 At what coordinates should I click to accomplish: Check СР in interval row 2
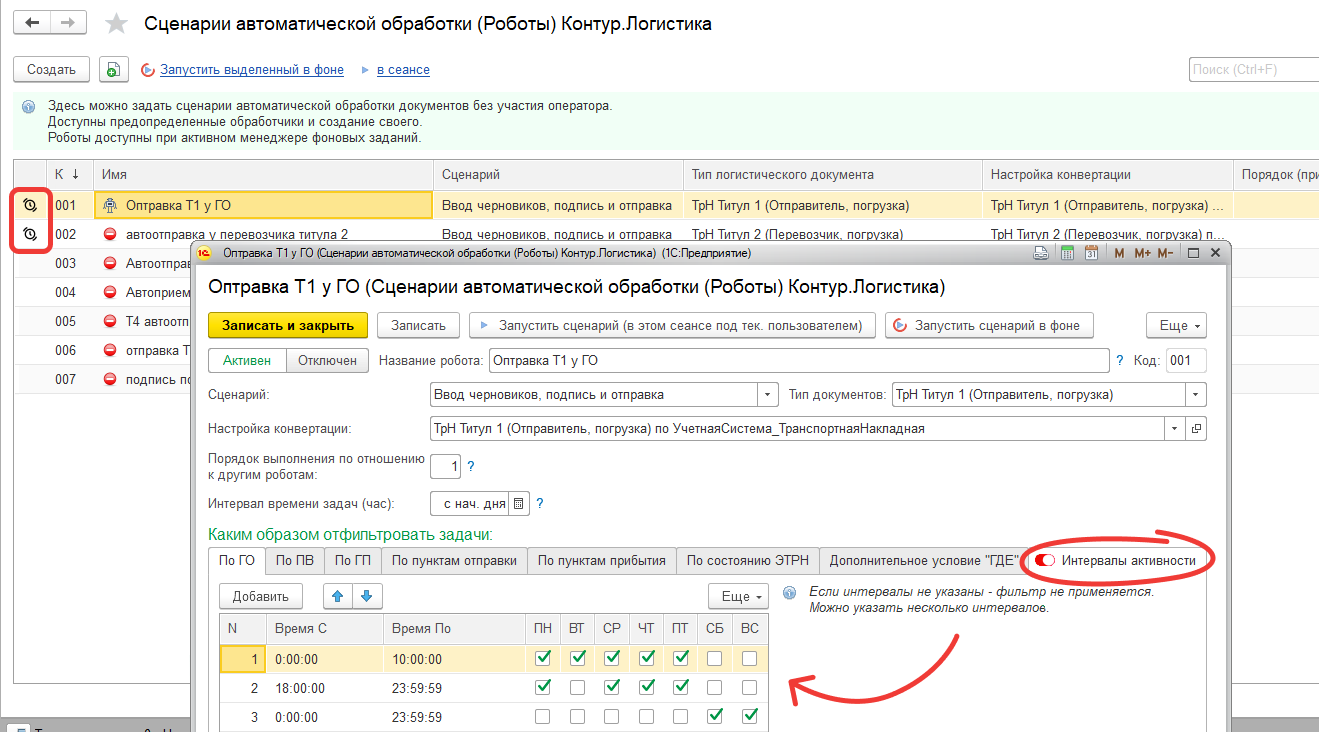(x=612, y=688)
